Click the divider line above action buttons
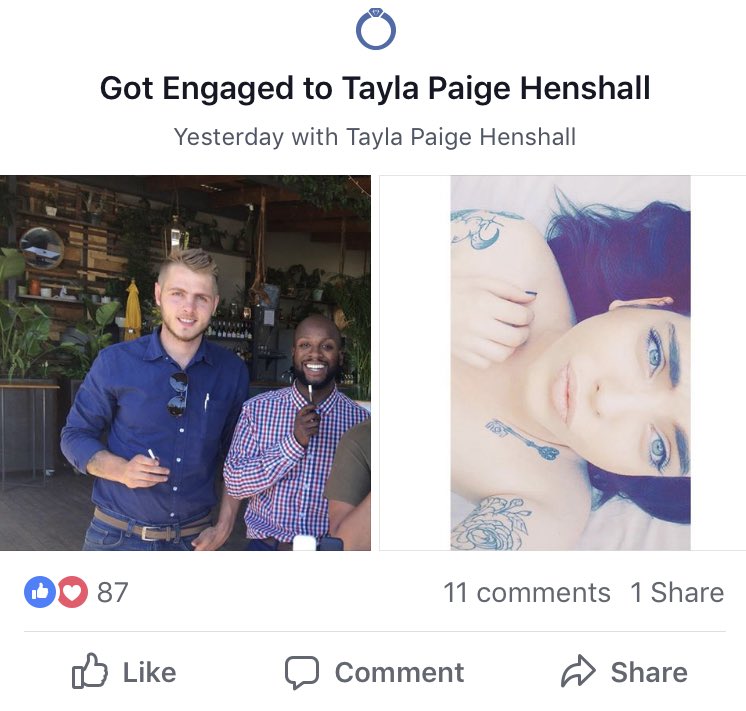746x711 pixels. (x=375, y=632)
